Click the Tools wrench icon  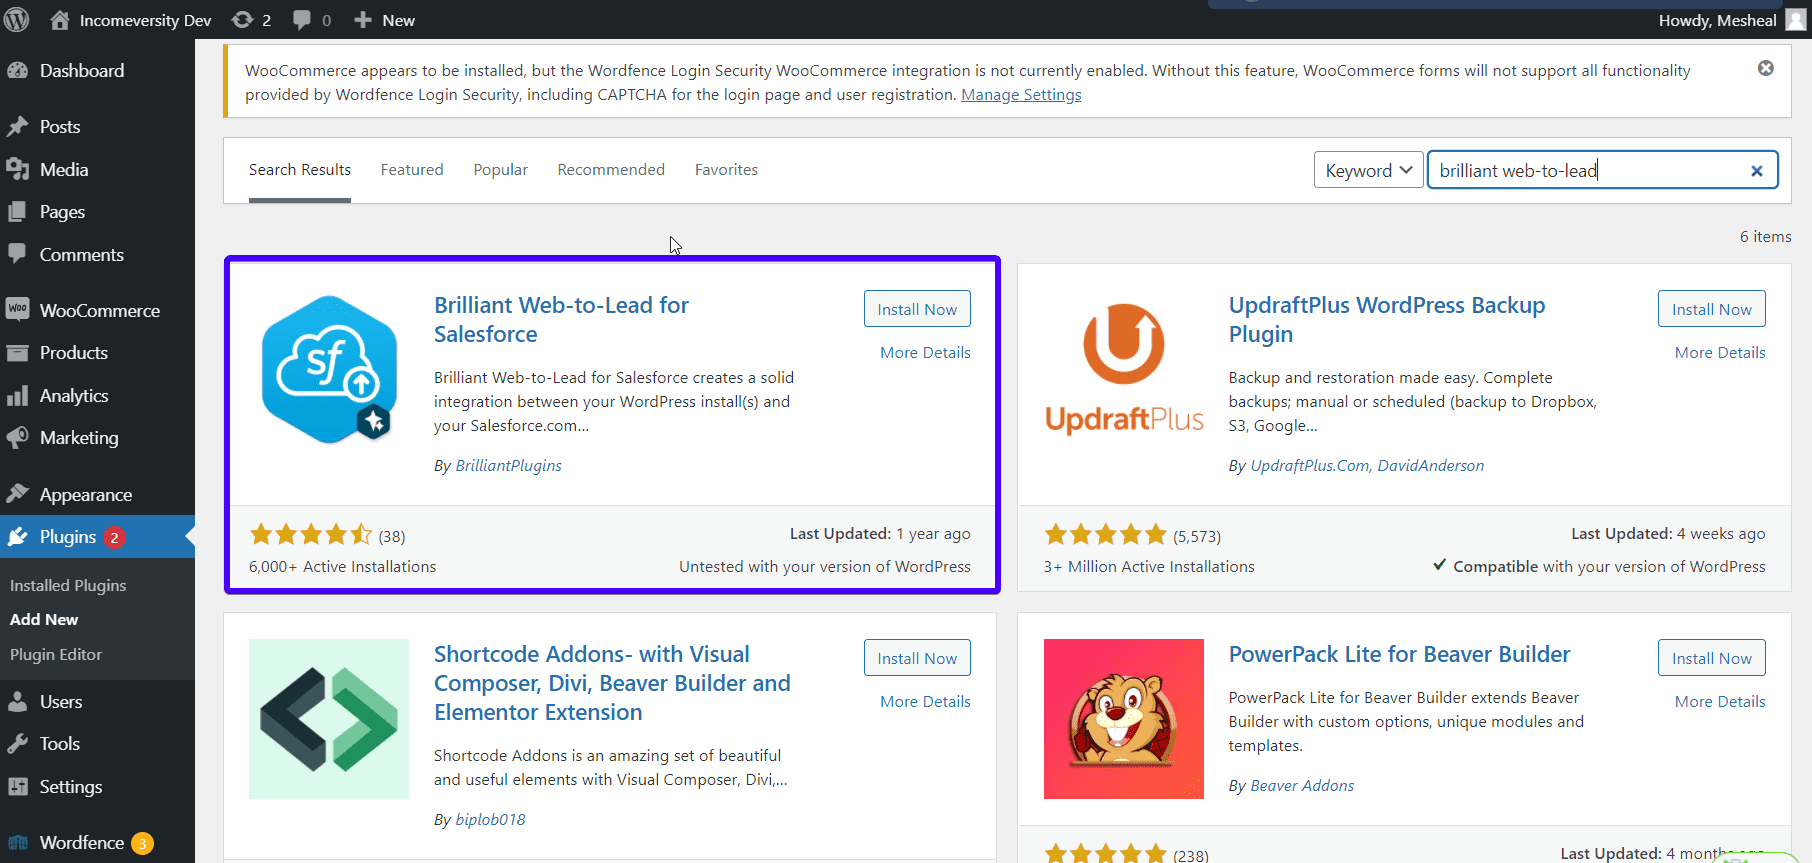pyautogui.click(x=17, y=744)
